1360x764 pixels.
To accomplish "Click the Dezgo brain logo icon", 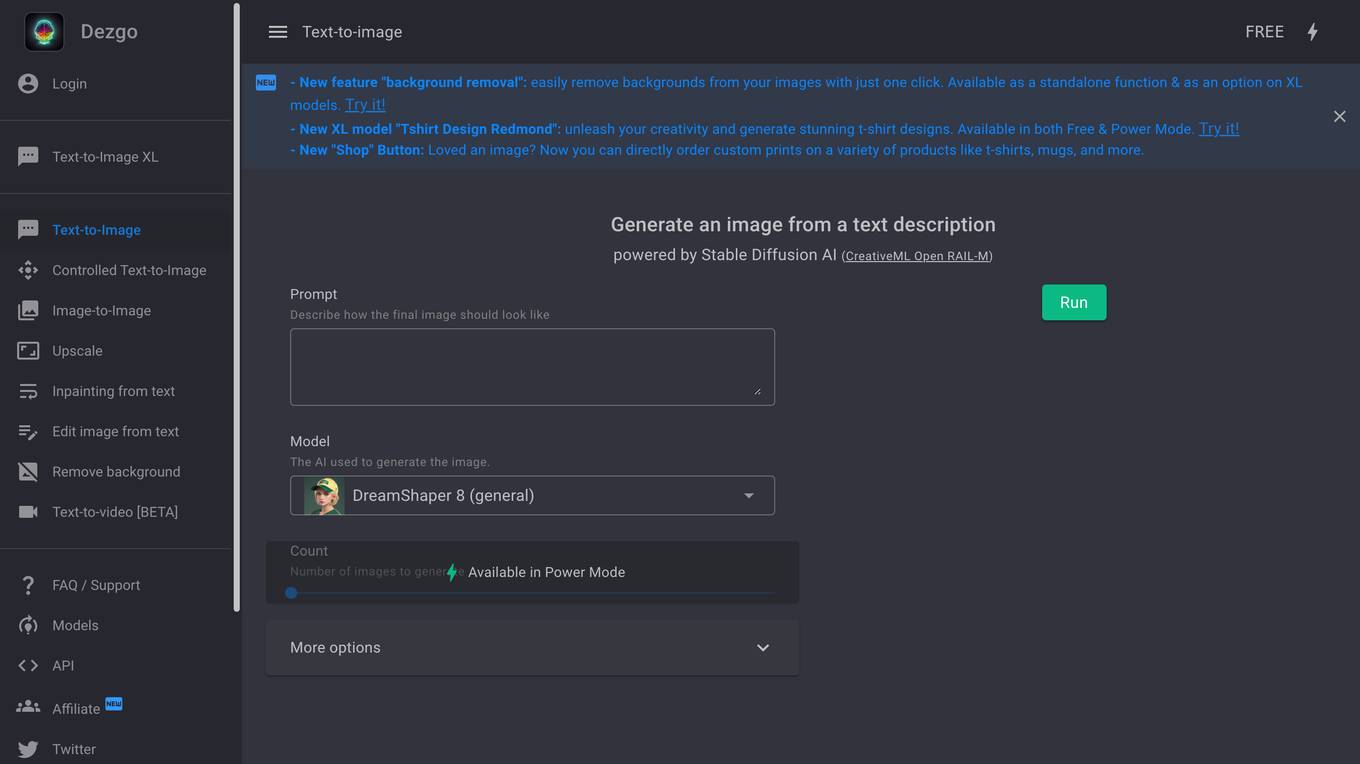I will click(x=44, y=32).
